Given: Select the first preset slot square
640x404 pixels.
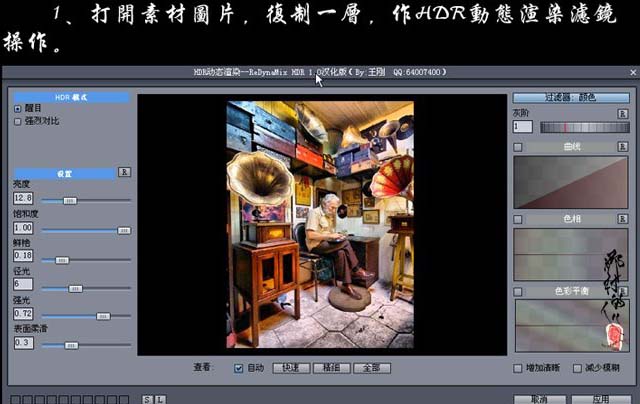Looking at the screenshot, I should click(17, 399).
